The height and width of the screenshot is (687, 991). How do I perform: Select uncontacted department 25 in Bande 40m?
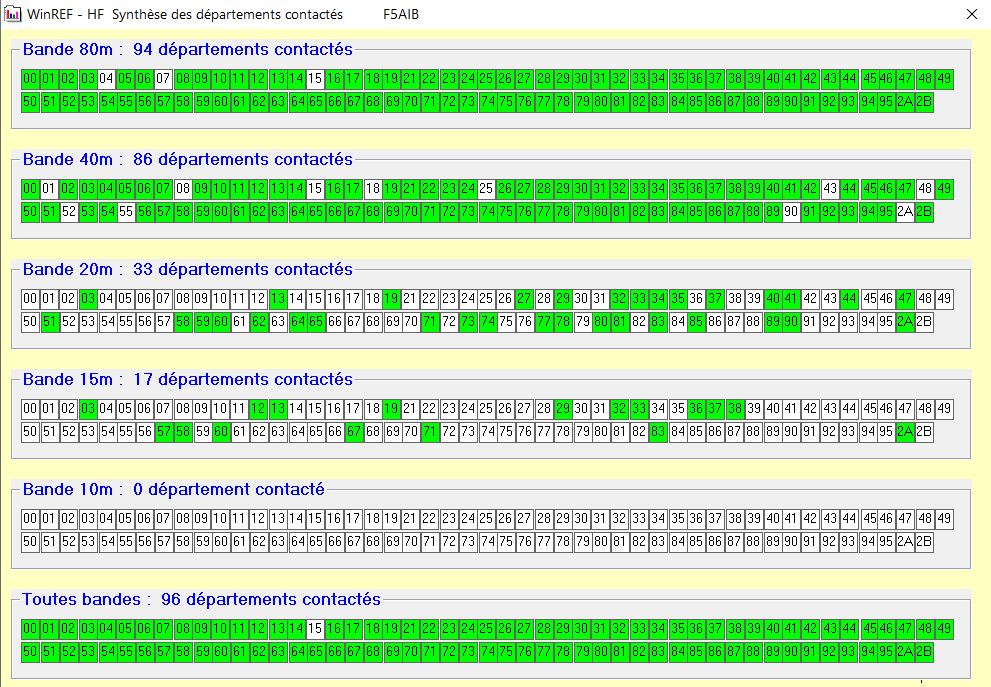(486, 189)
